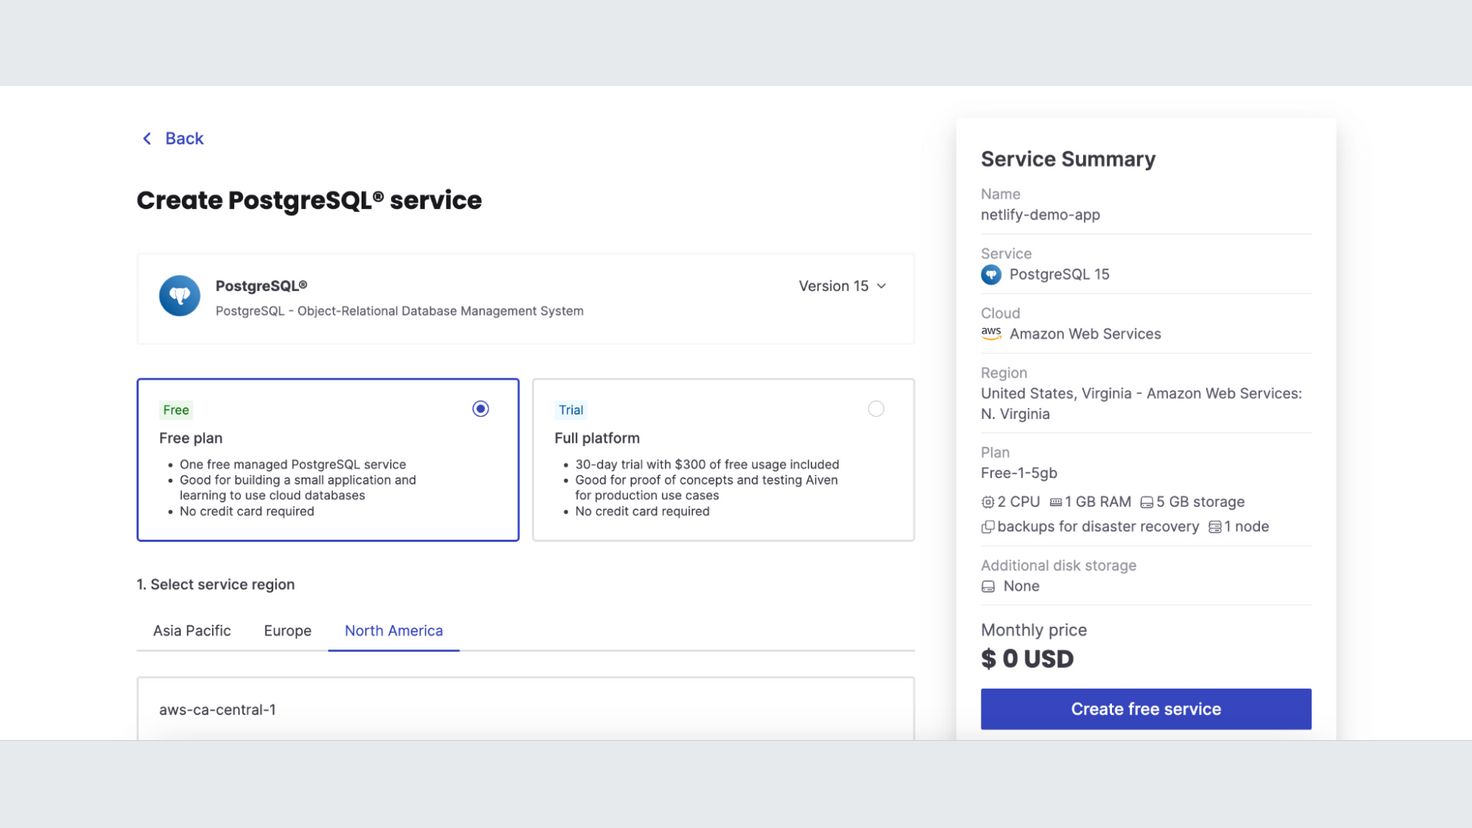Click the node icon next to 1 node

1215,527
